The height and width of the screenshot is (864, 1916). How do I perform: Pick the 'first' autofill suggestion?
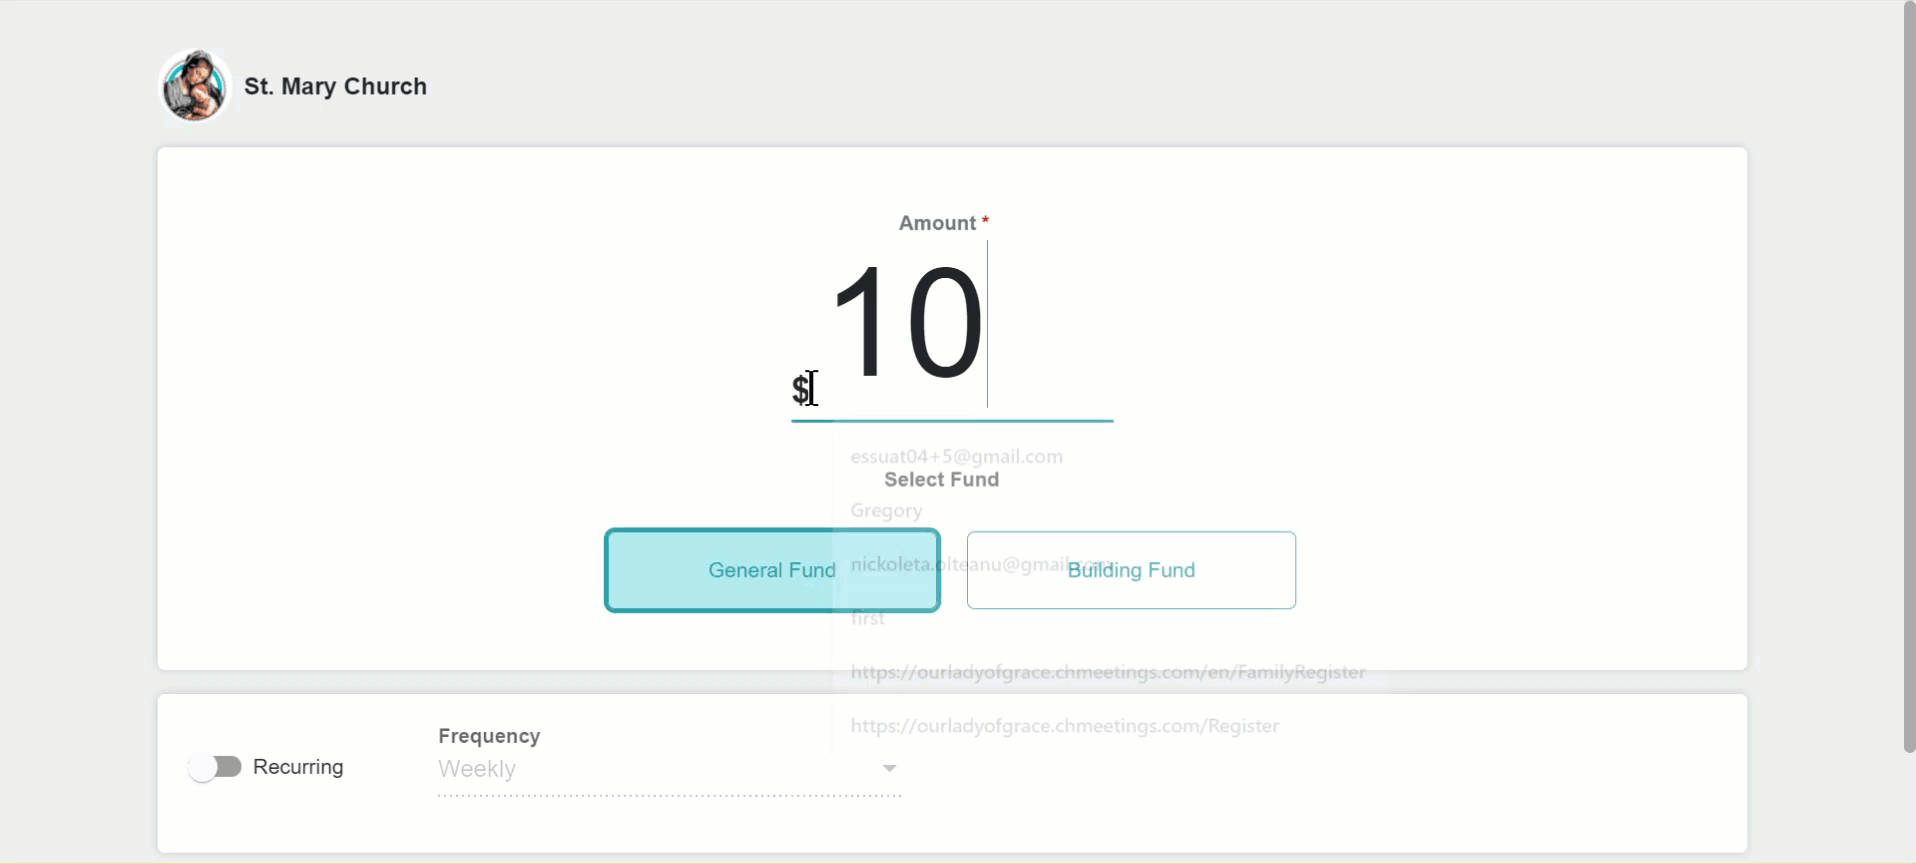(868, 618)
